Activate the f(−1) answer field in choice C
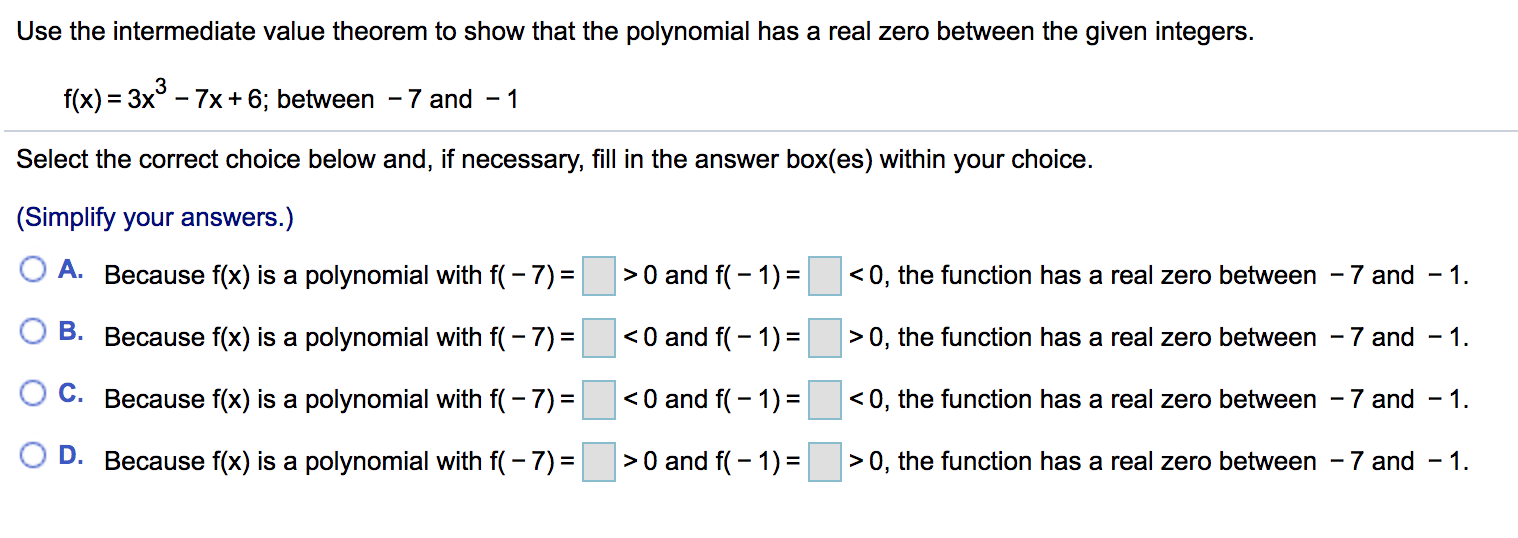Screen dimensions: 1518x538 point(825,399)
